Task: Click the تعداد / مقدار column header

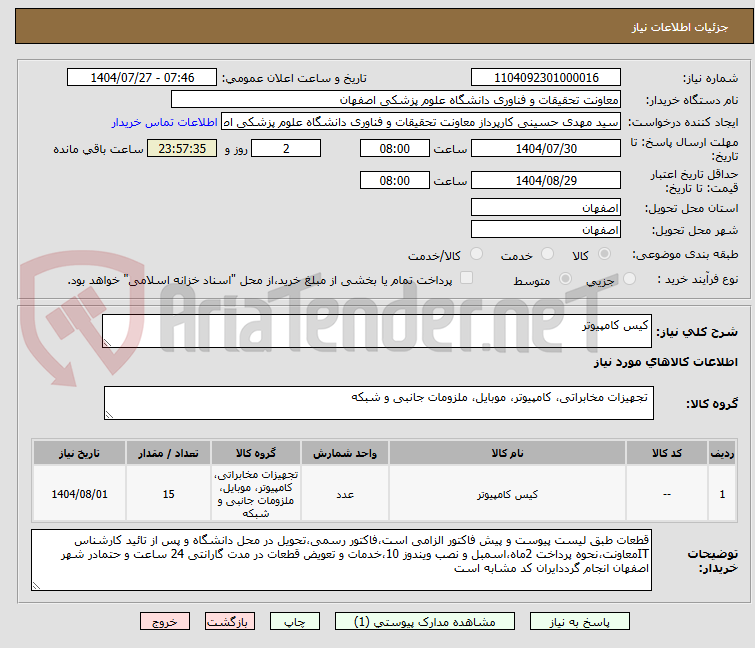Action: [168, 453]
